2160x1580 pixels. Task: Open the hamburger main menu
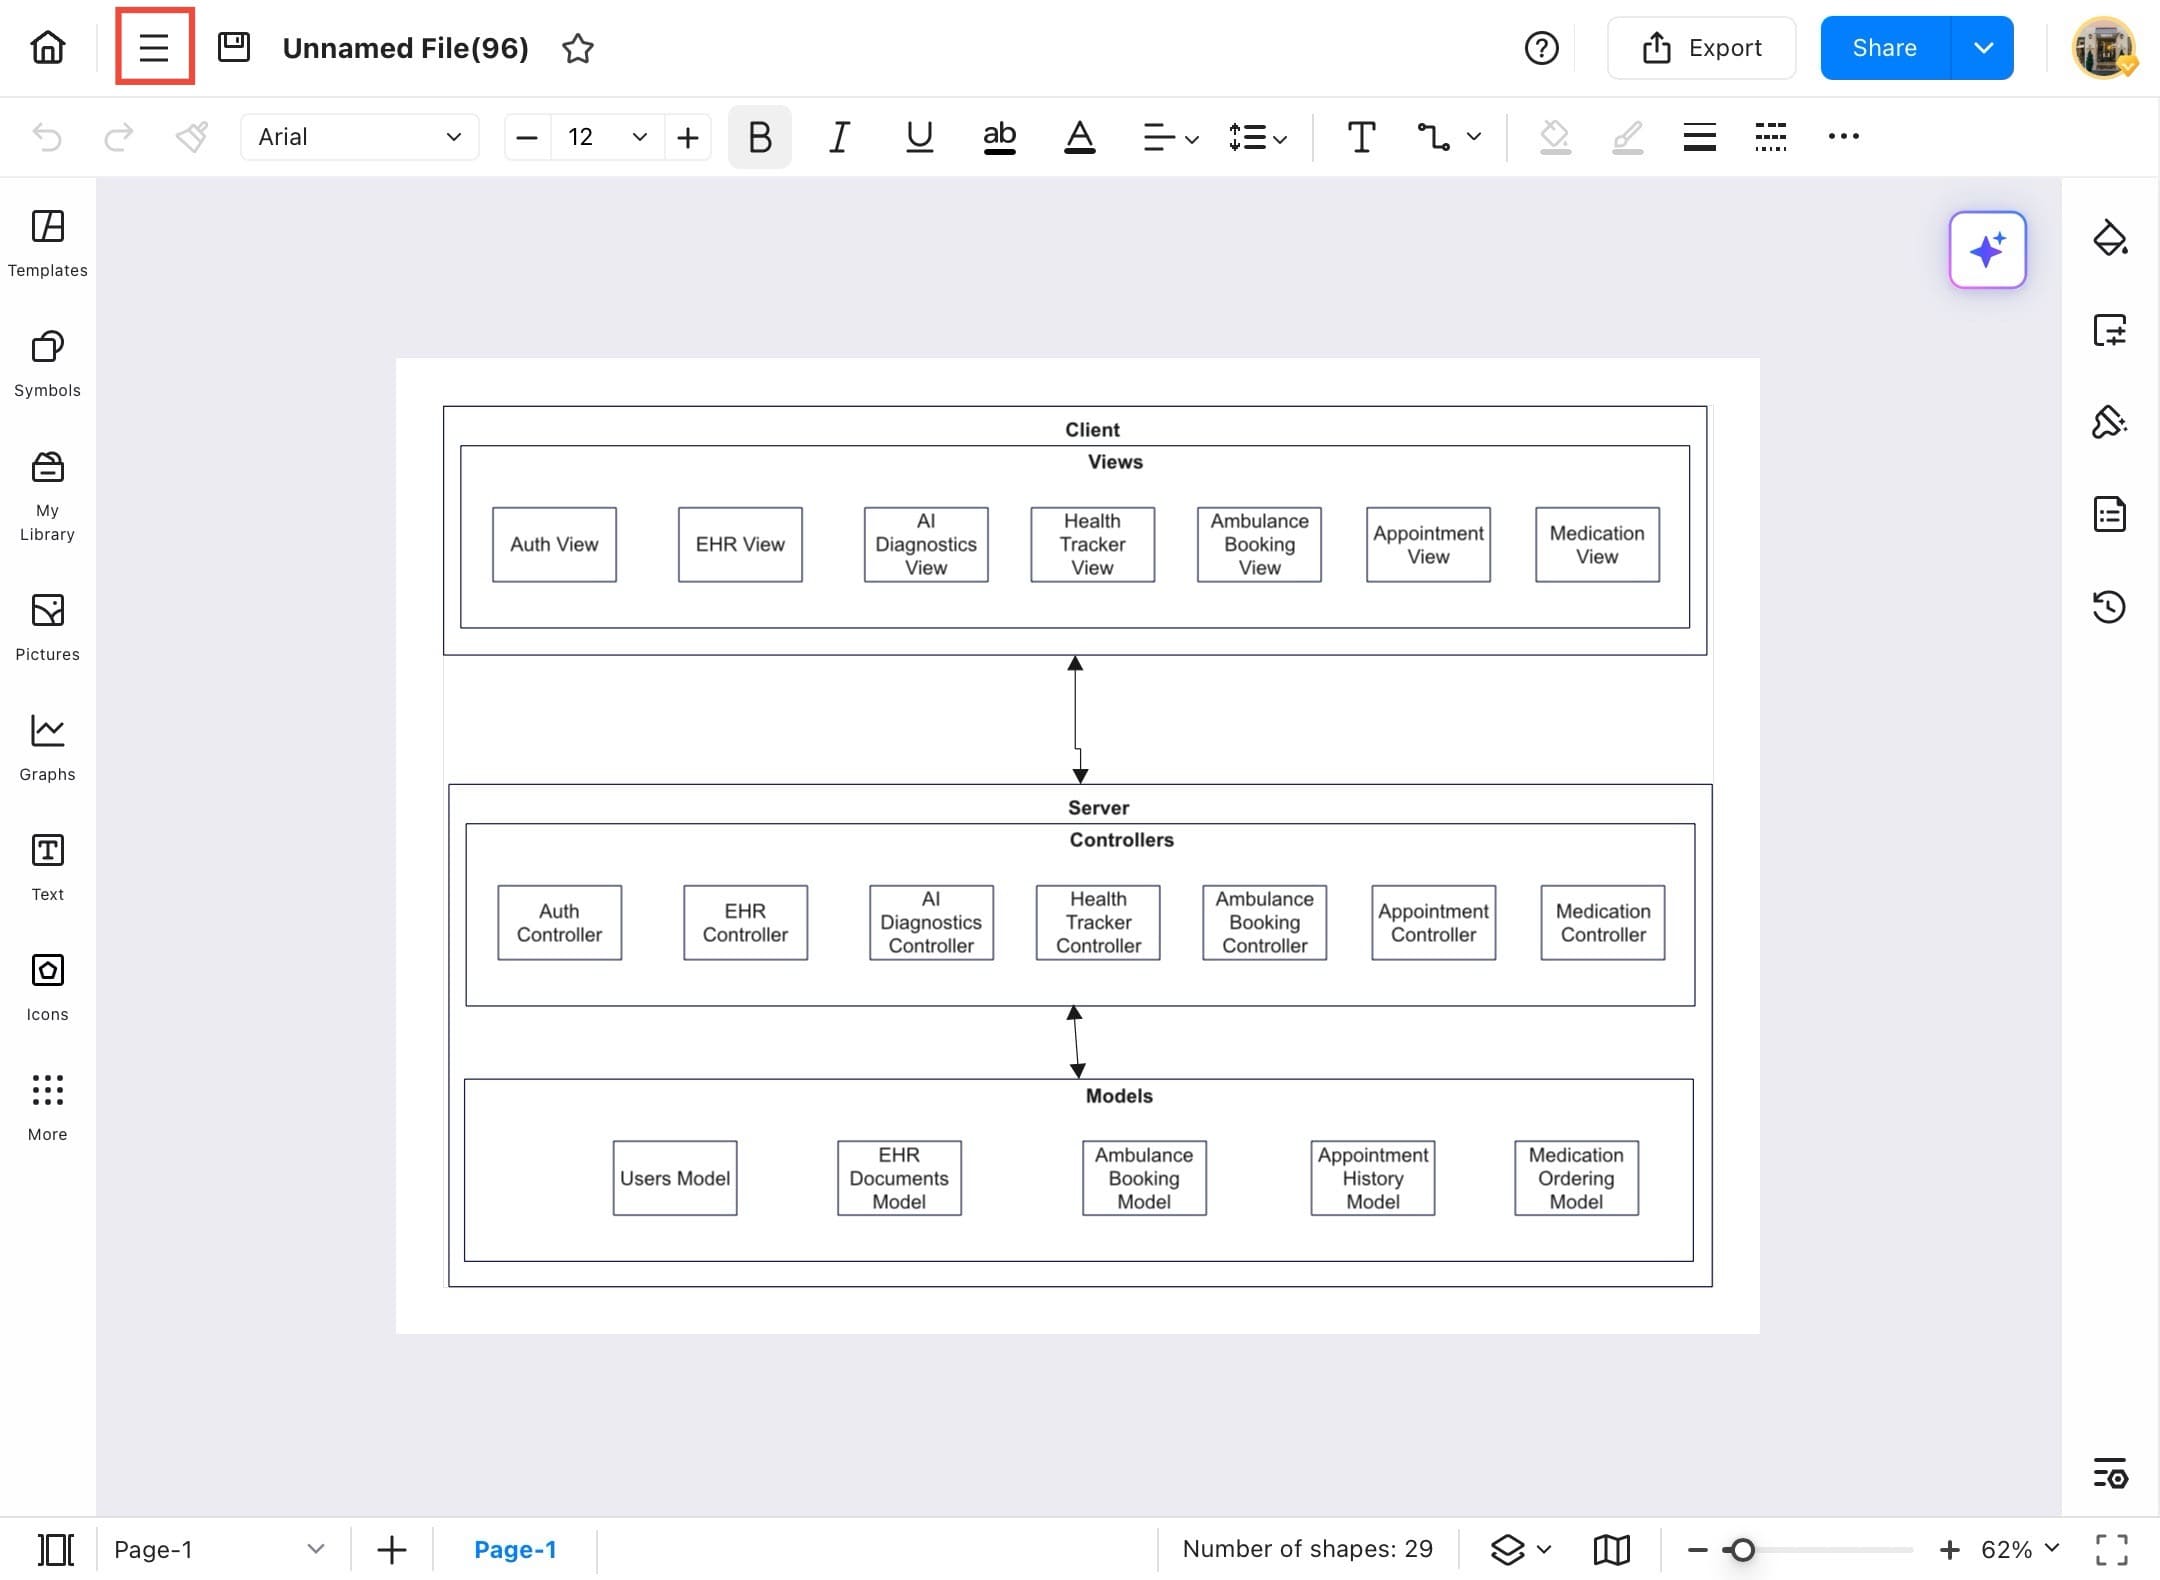[x=154, y=47]
